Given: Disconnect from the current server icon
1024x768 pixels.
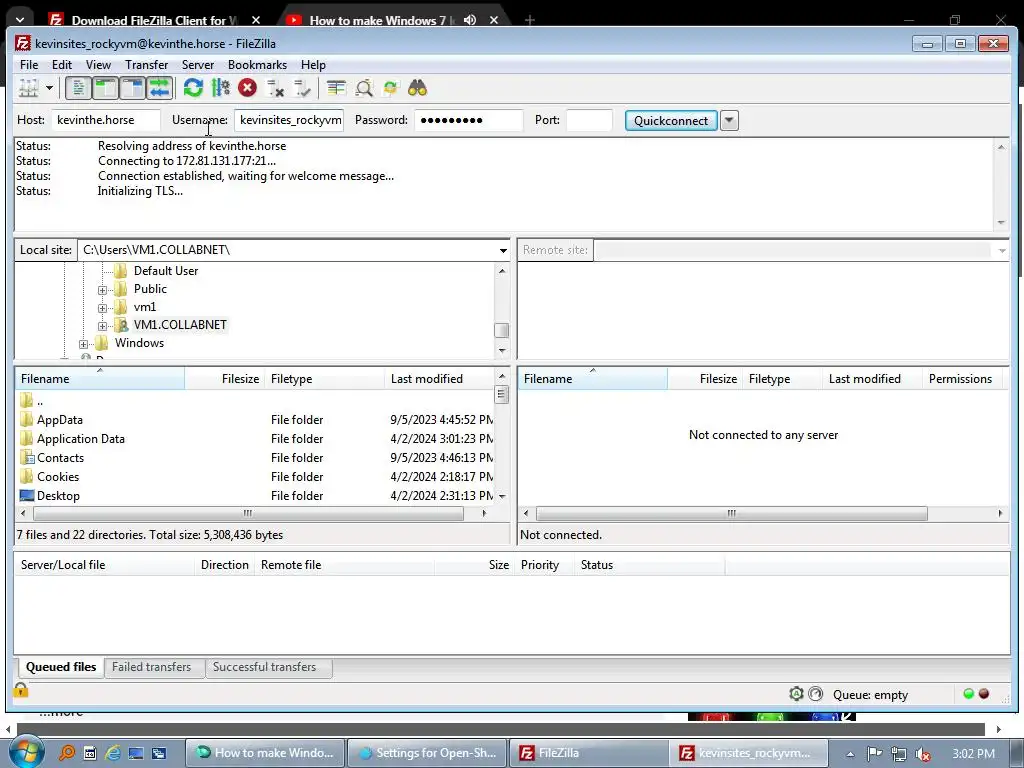Looking at the screenshot, I should click(x=275, y=88).
